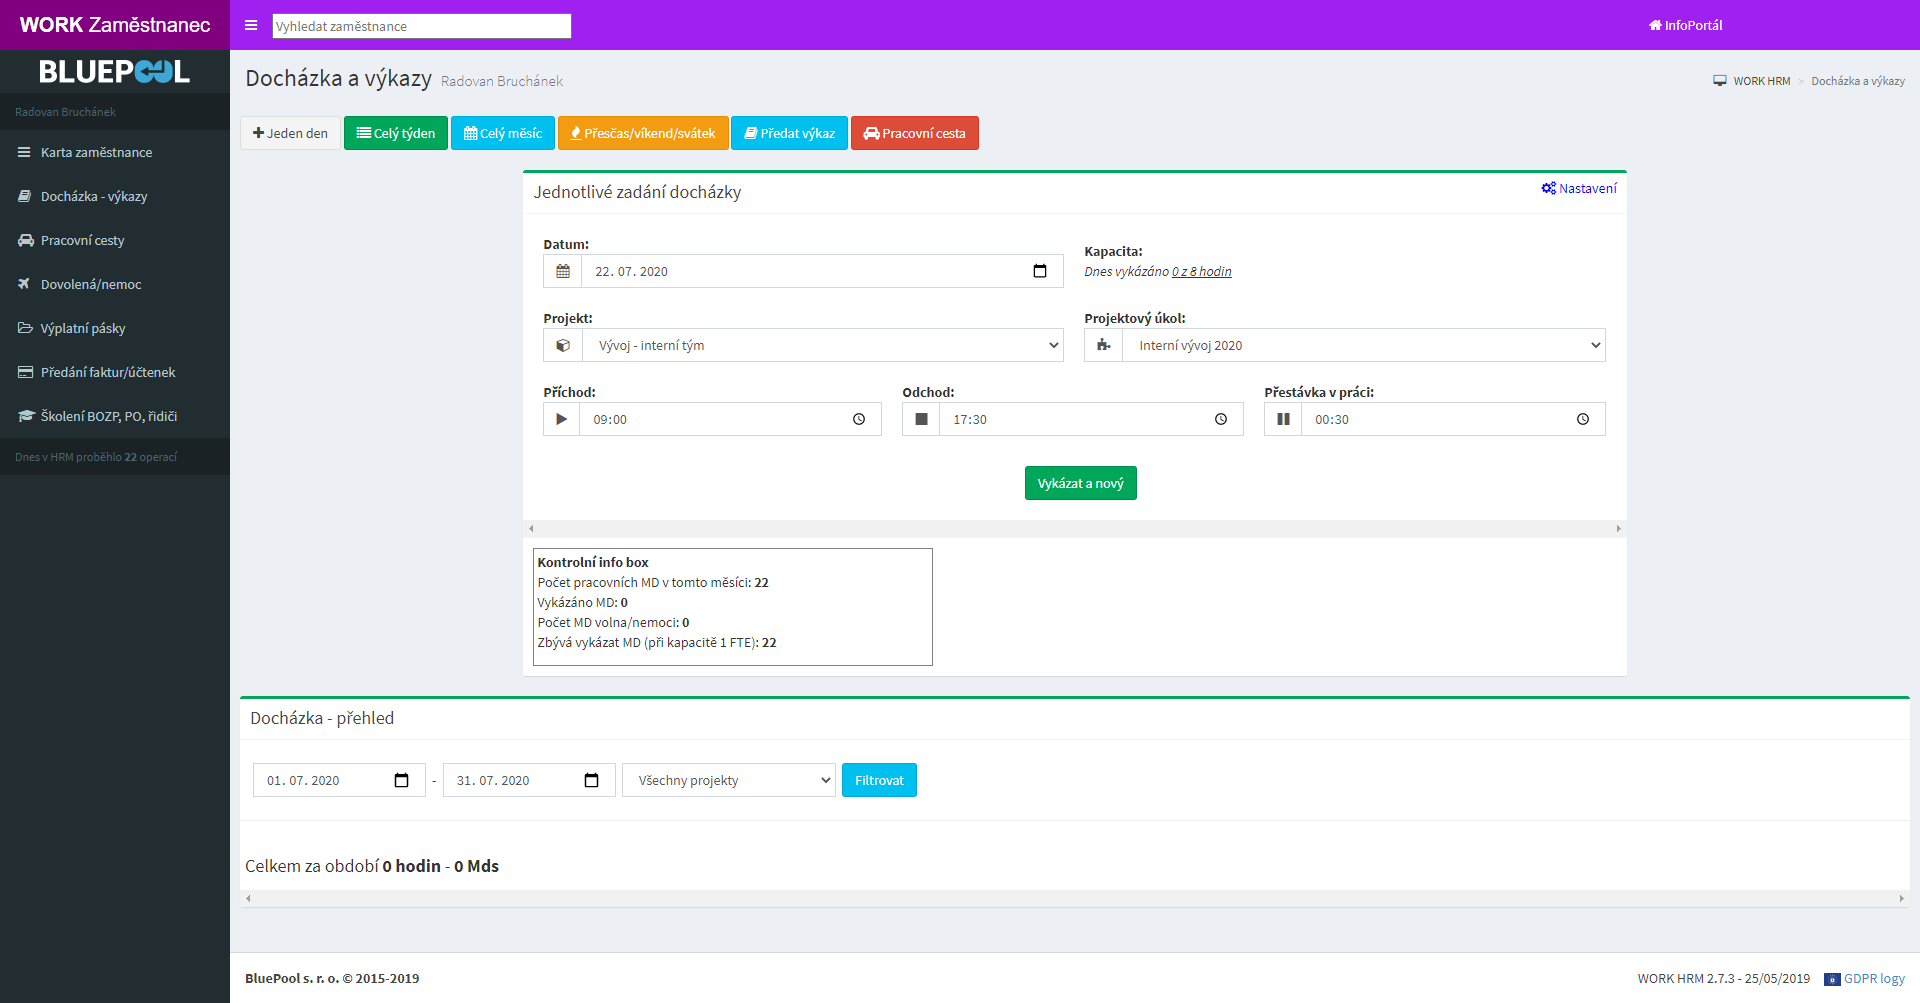1920x1003 pixels.
Task: Click the Datum date input
Action: click(x=822, y=271)
